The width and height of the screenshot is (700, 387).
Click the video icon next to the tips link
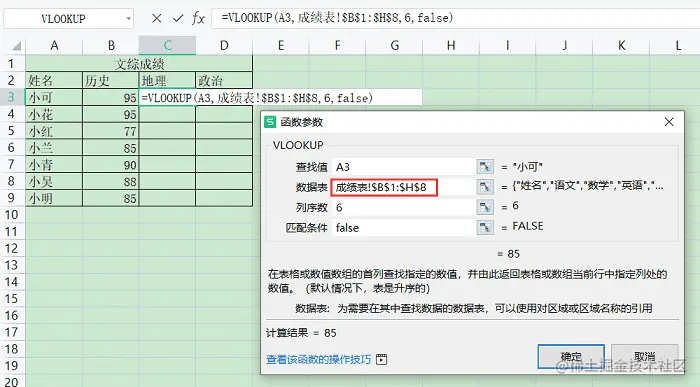(x=381, y=359)
